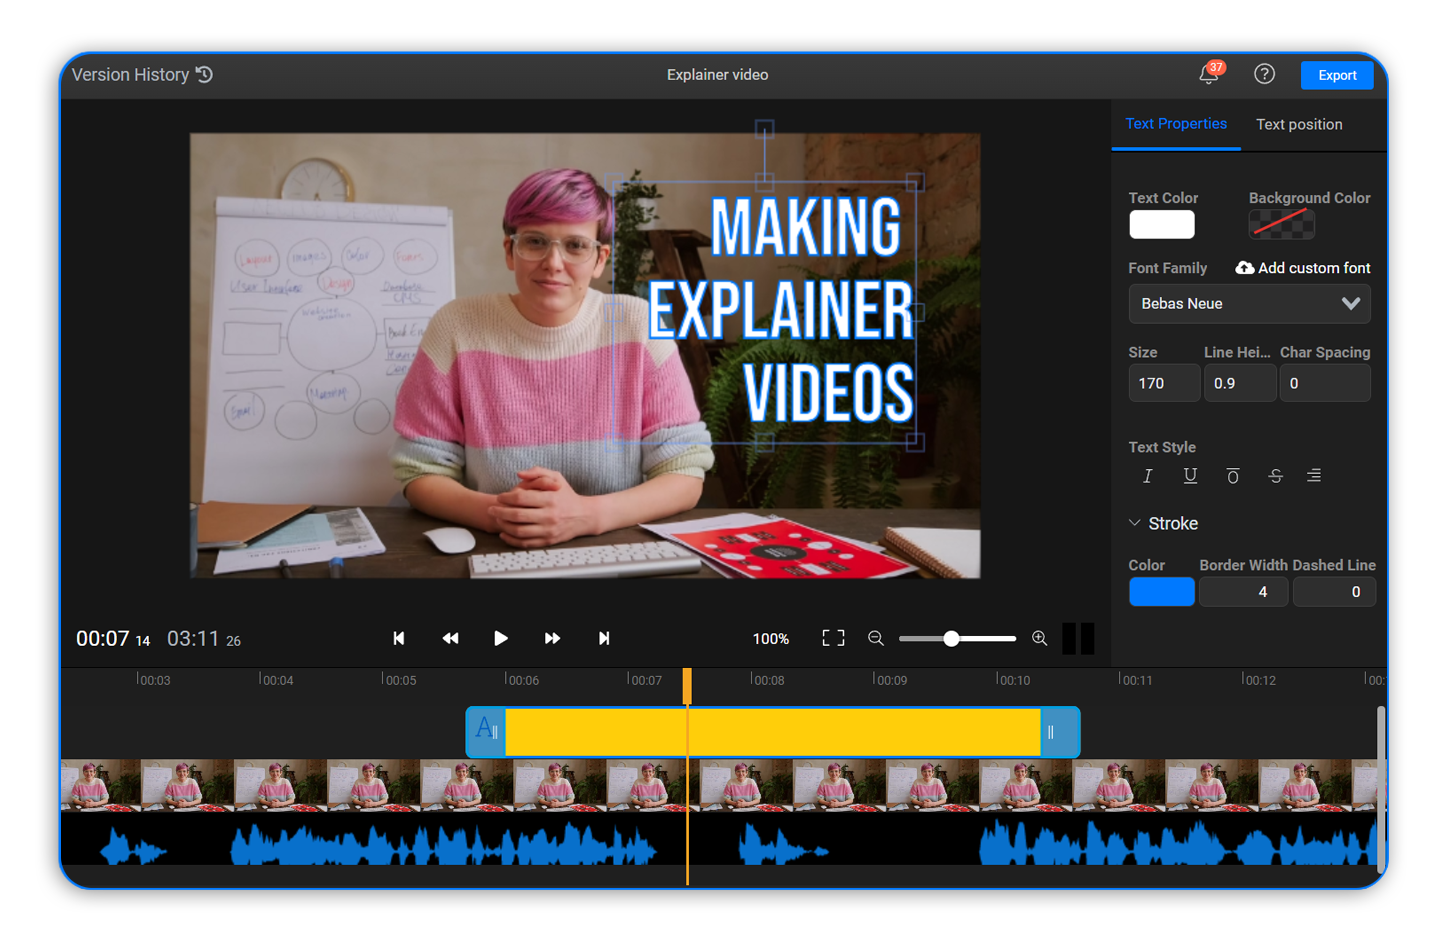The image size is (1445, 942).
Task: Select the Text Properties tab
Action: pyautogui.click(x=1176, y=124)
